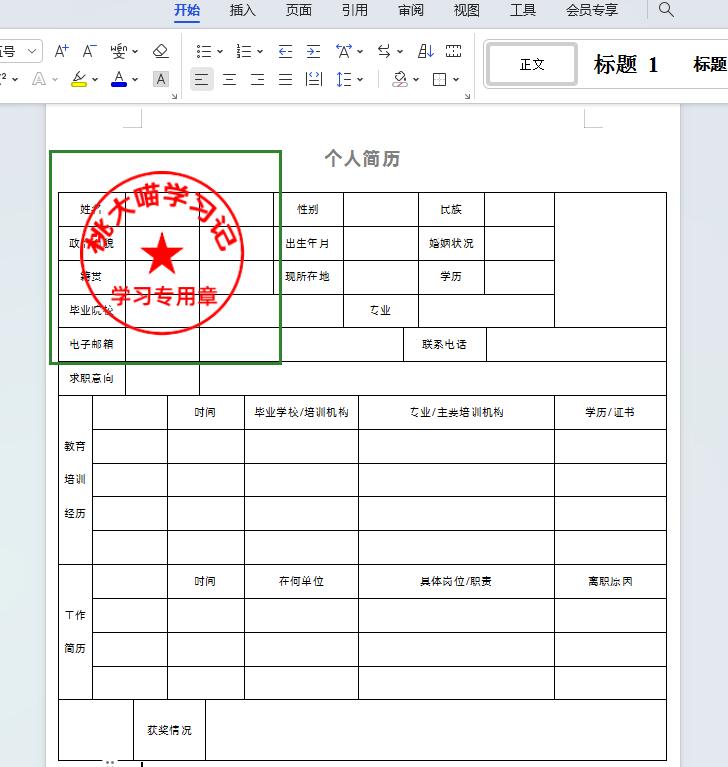Open the font settings dialog launcher
The image size is (728, 767).
(174, 96)
